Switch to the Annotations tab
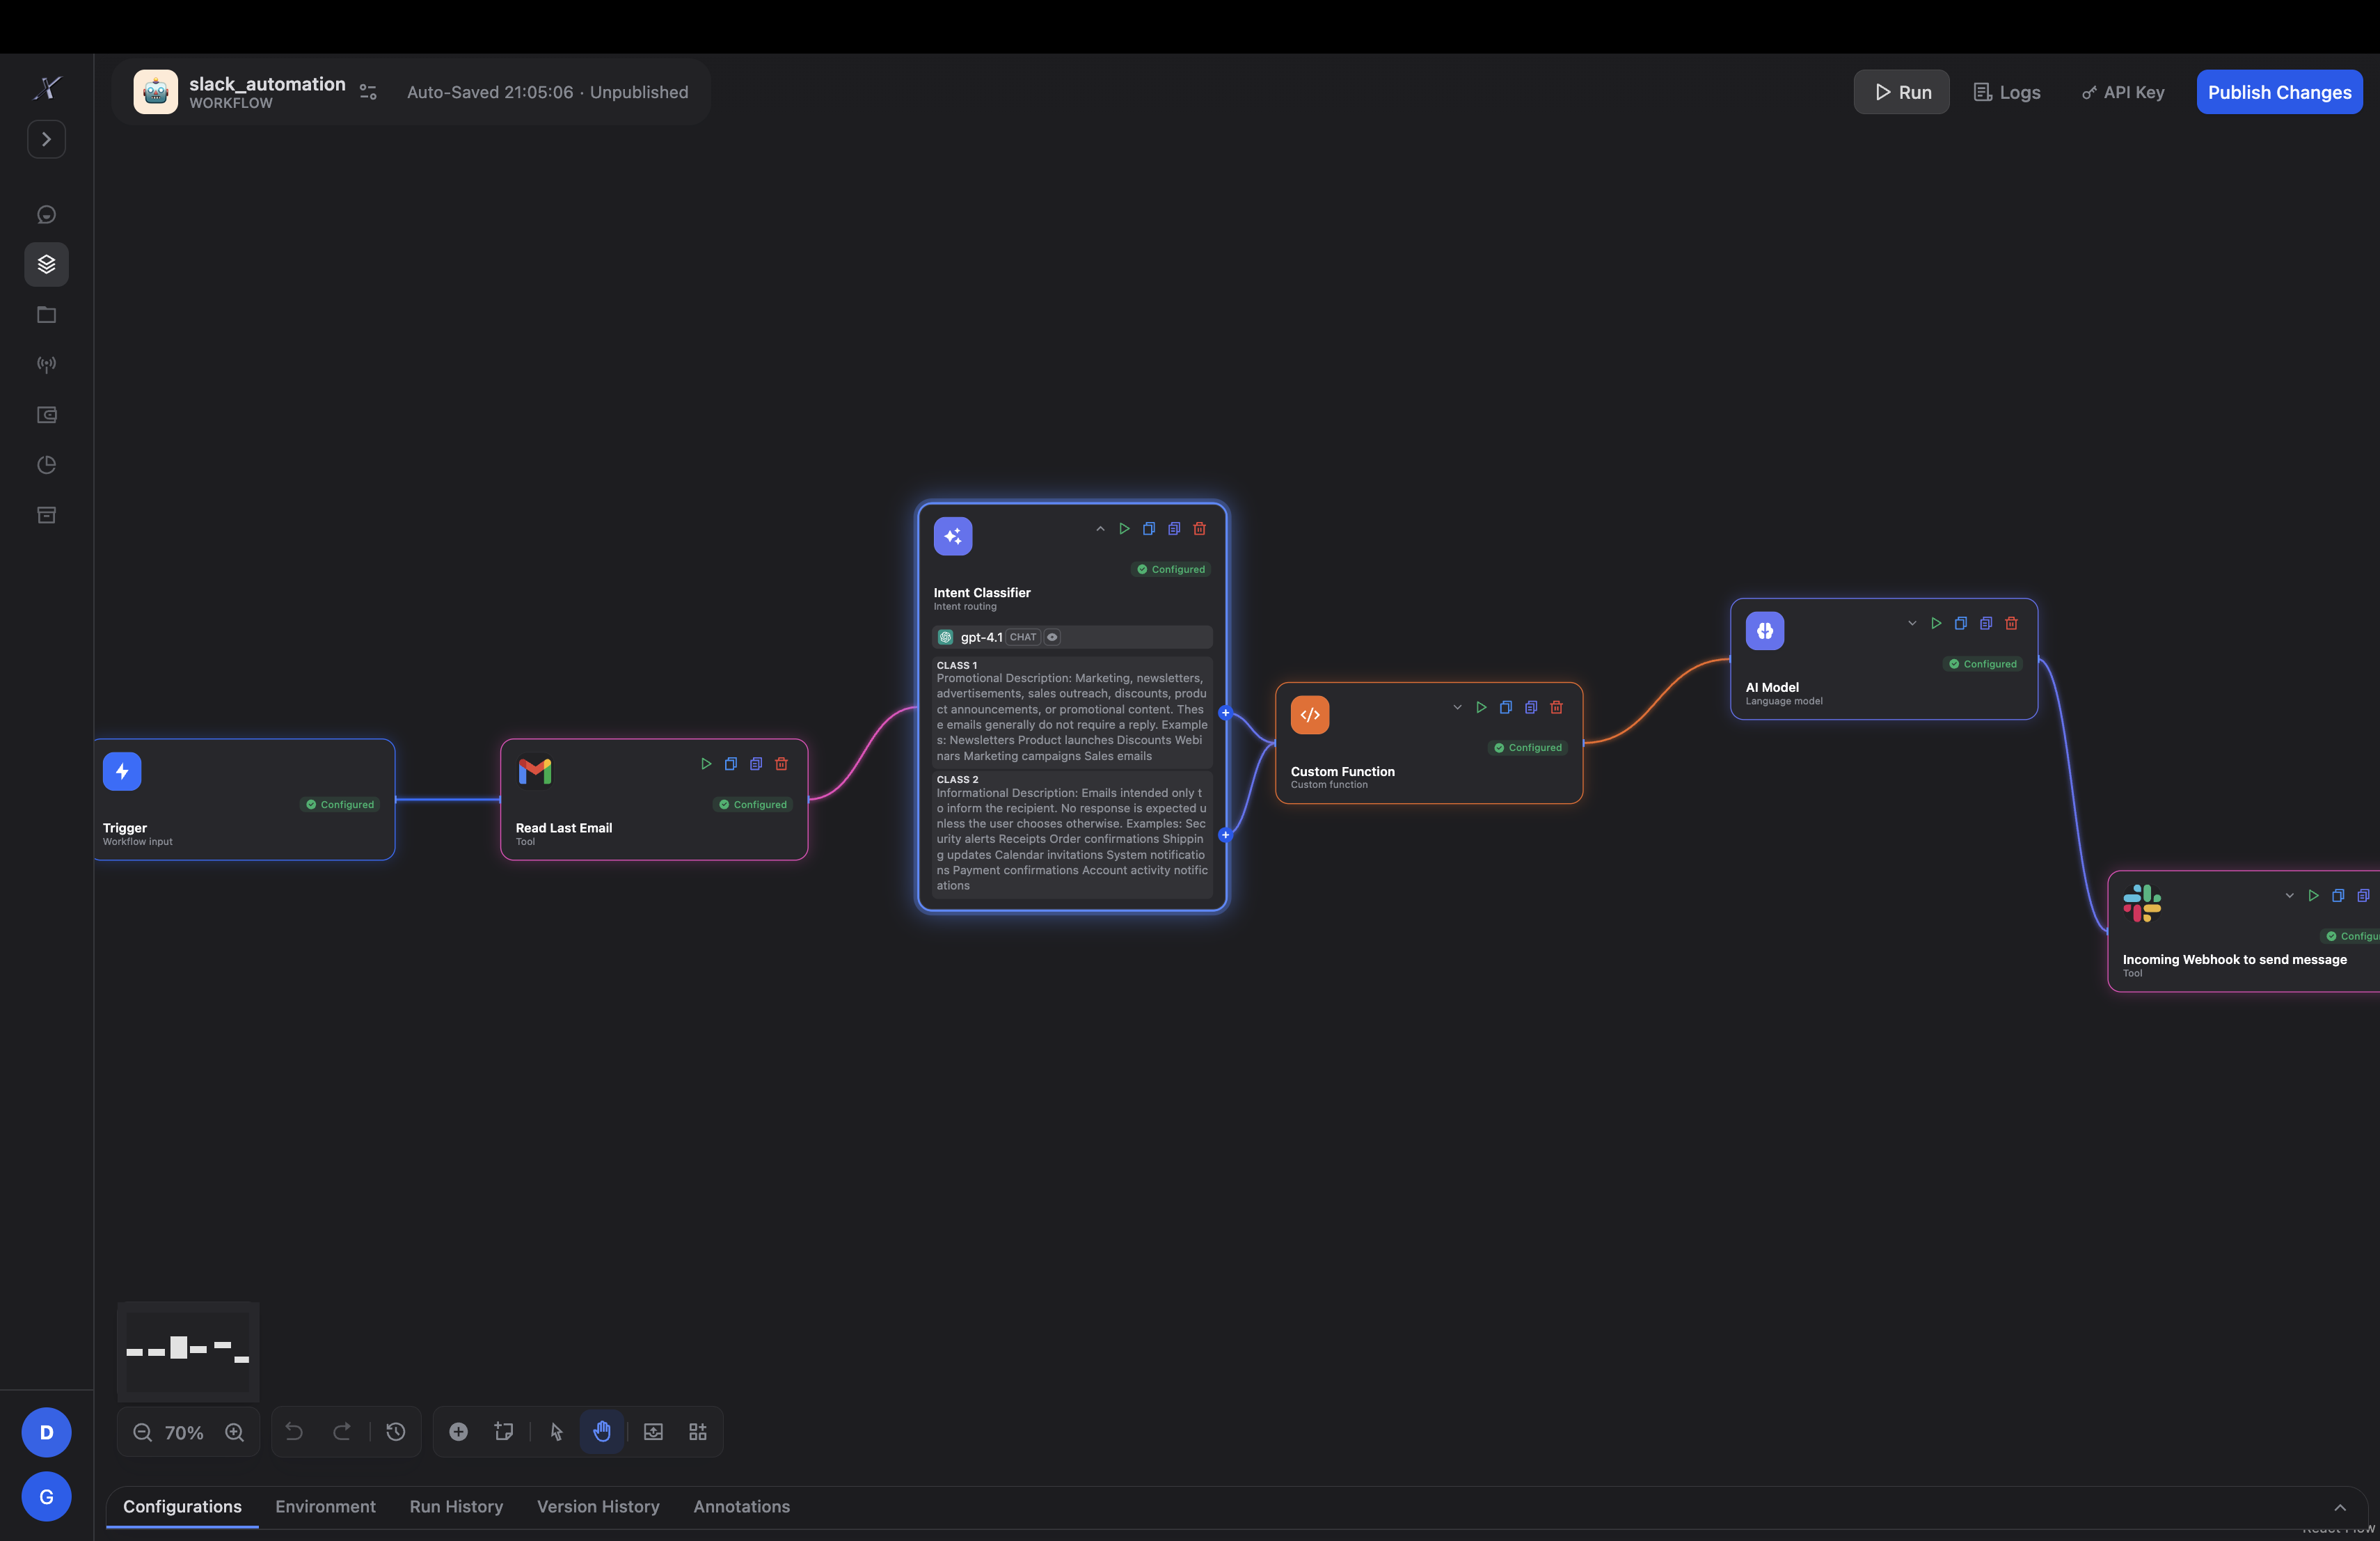Viewport: 2380px width, 1541px height. click(741, 1506)
